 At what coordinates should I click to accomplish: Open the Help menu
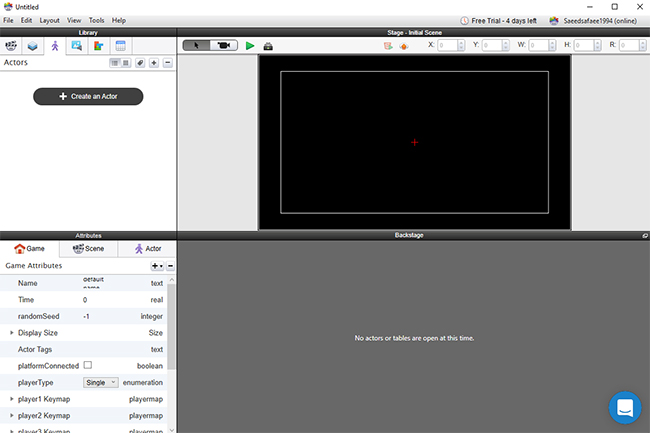[x=119, y=20]
